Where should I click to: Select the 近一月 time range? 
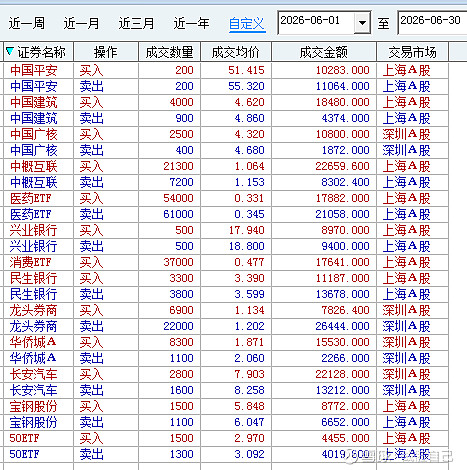pos(82,24)
